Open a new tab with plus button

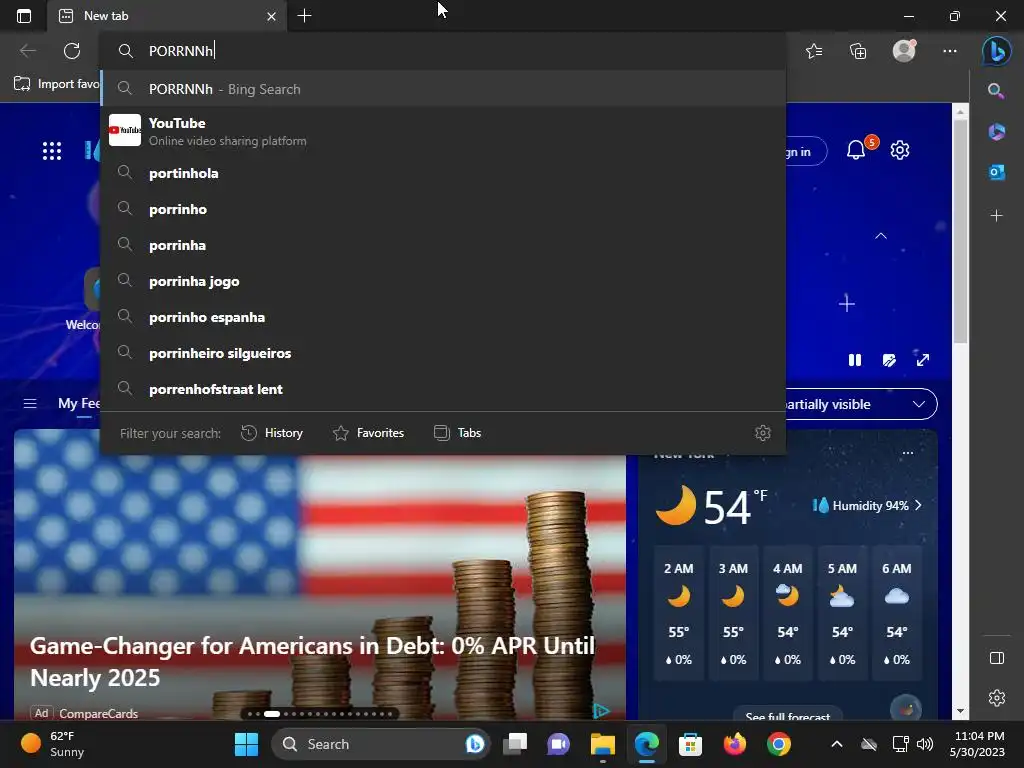point(304,16)
